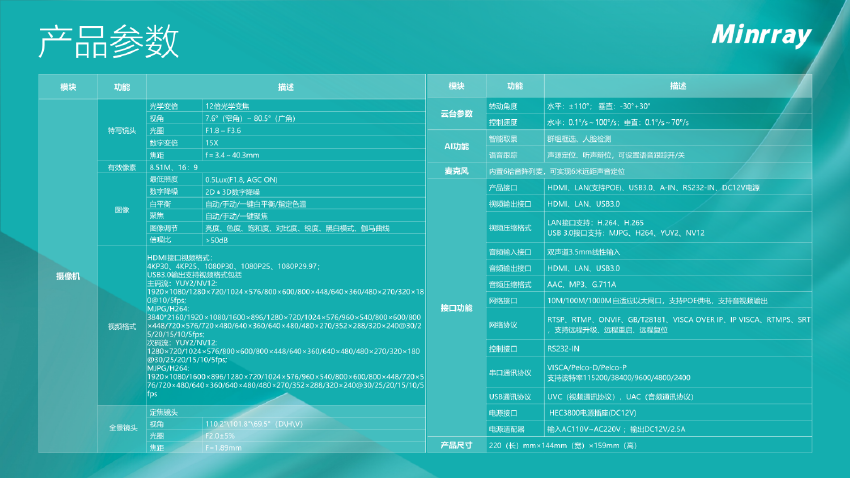
Task: Click the 有效像素 row label
Action: click(121, 167)
